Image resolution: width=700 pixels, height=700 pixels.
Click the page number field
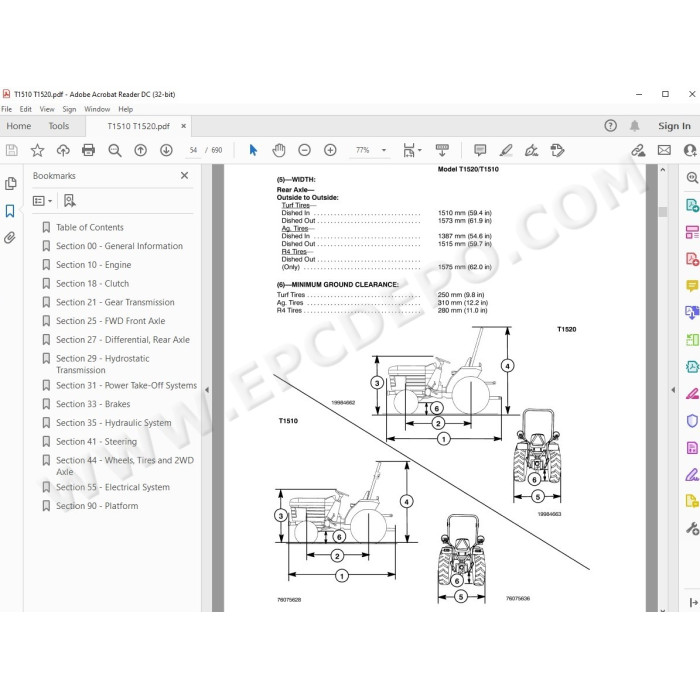(193, 150)
